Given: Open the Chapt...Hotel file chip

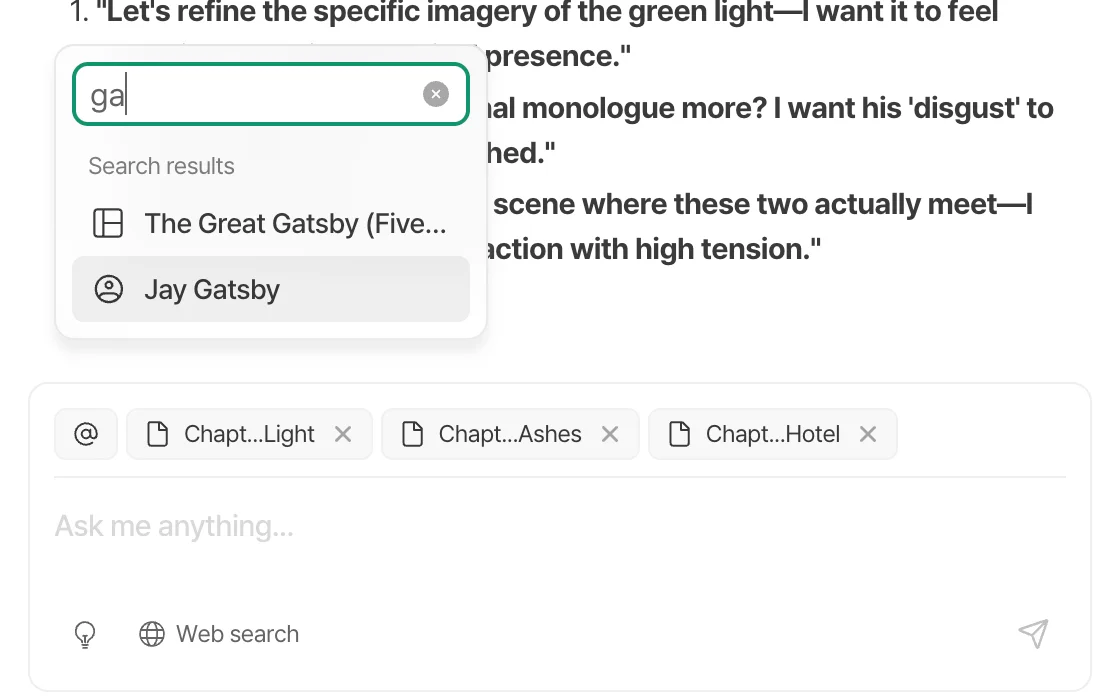Looking at the screenshot, I should (772, 434).
